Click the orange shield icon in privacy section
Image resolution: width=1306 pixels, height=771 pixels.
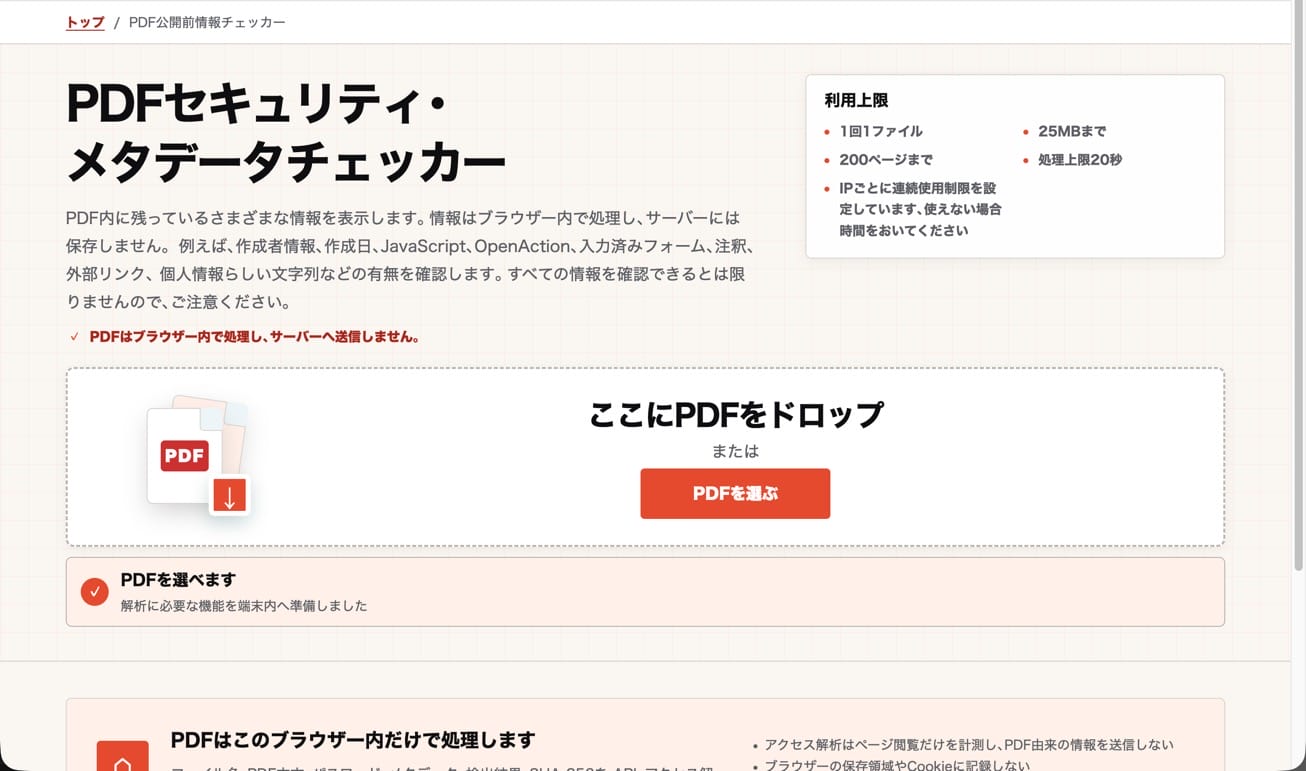[122, 757]
